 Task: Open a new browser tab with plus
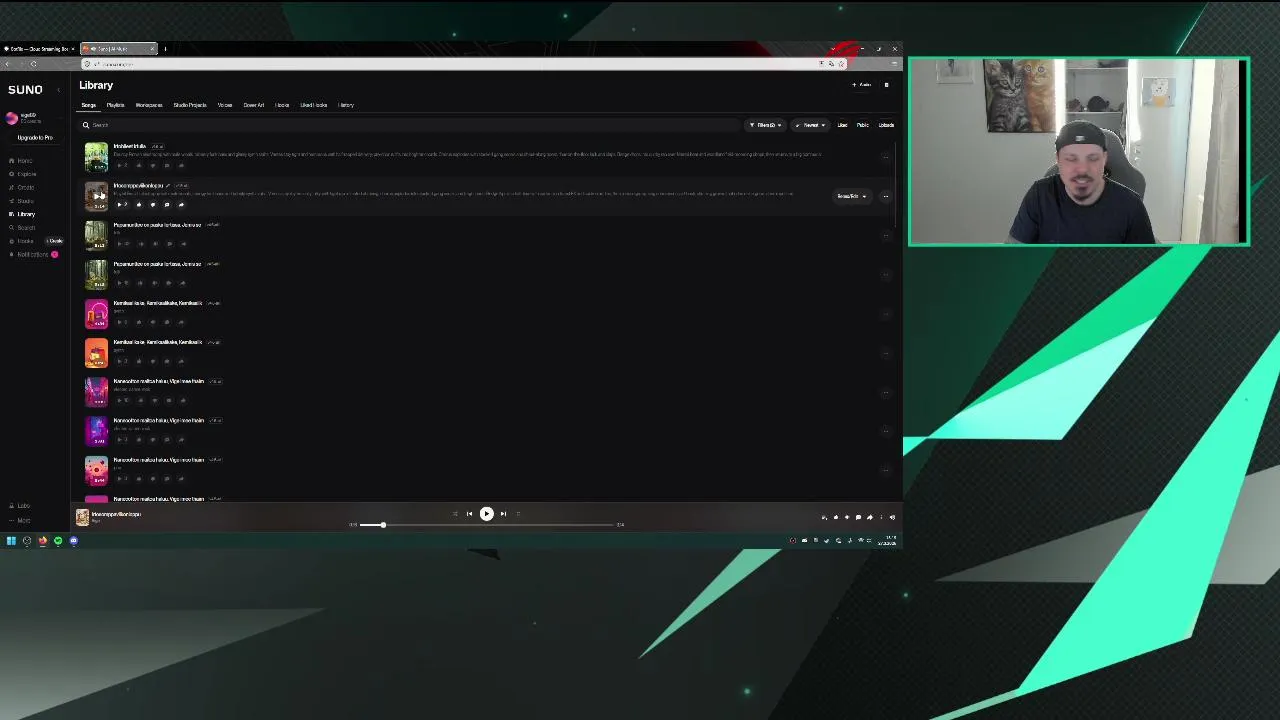(165, 49)
